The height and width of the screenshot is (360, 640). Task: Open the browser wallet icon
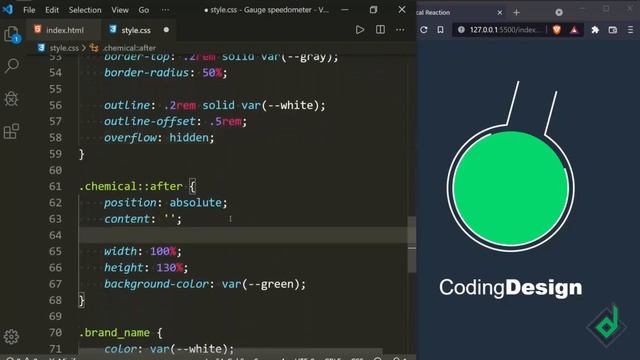[613, 30]
